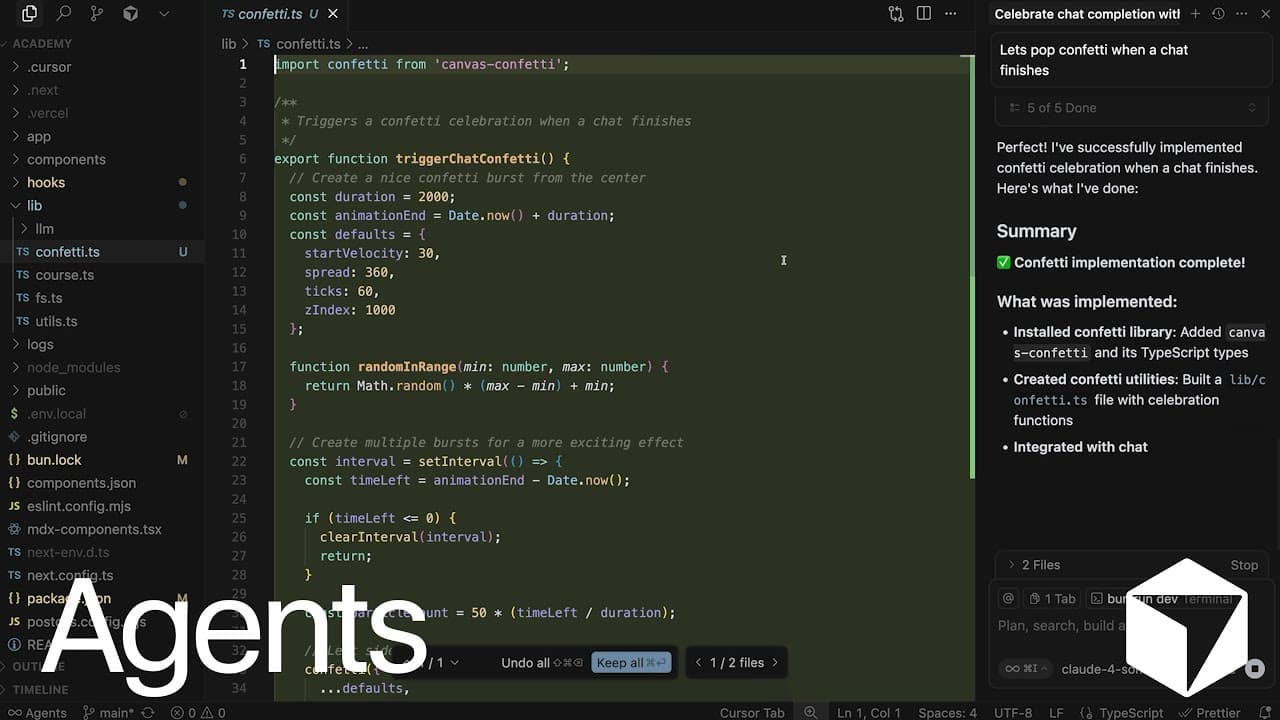Open the Extensions cube icon
1280x720 pixels.
(x=130, y=14)
